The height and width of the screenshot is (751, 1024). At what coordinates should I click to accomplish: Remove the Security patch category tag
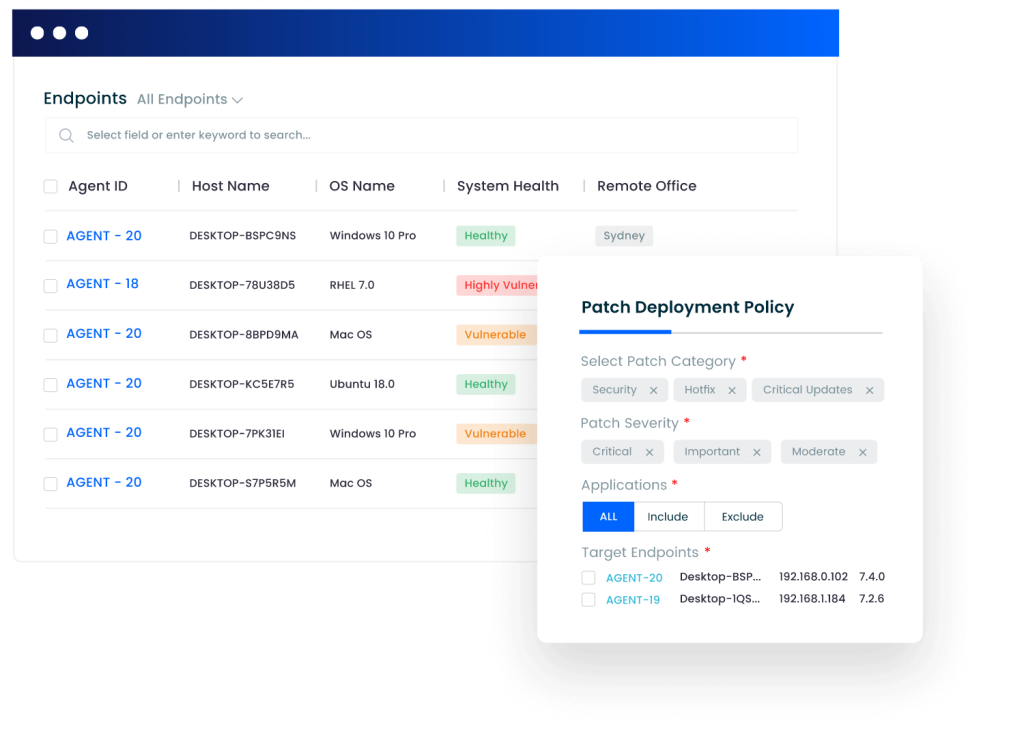click(653, 391)
